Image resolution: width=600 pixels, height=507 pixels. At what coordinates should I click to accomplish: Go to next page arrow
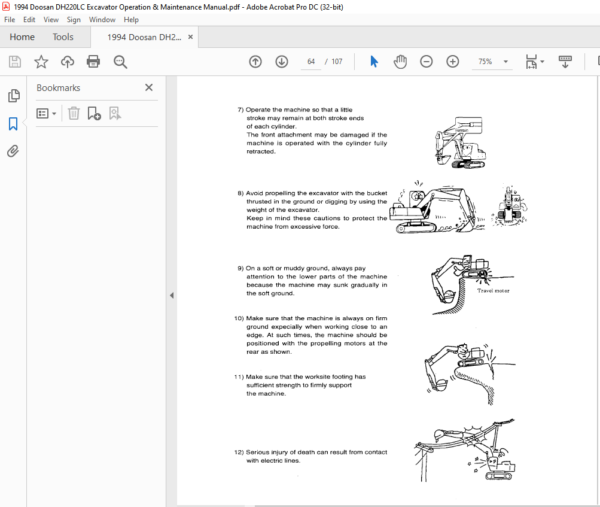tap(282, 62)
